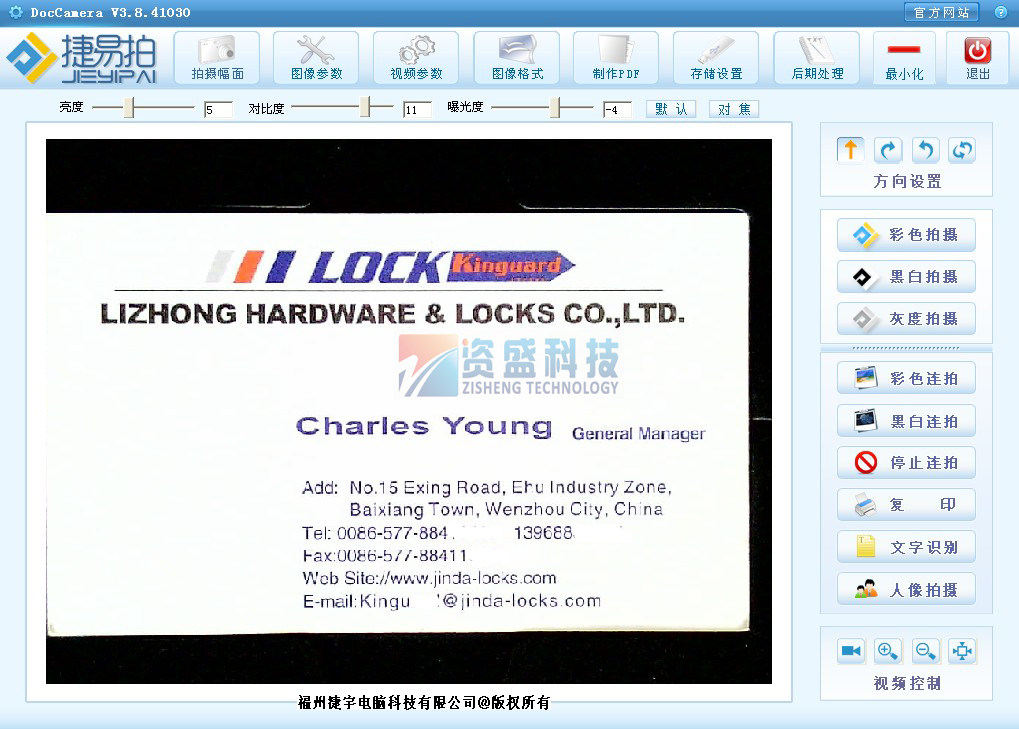Open 视频参数 video parameters
Screen dimensions: 1019x729
click(x=417, y=58)
